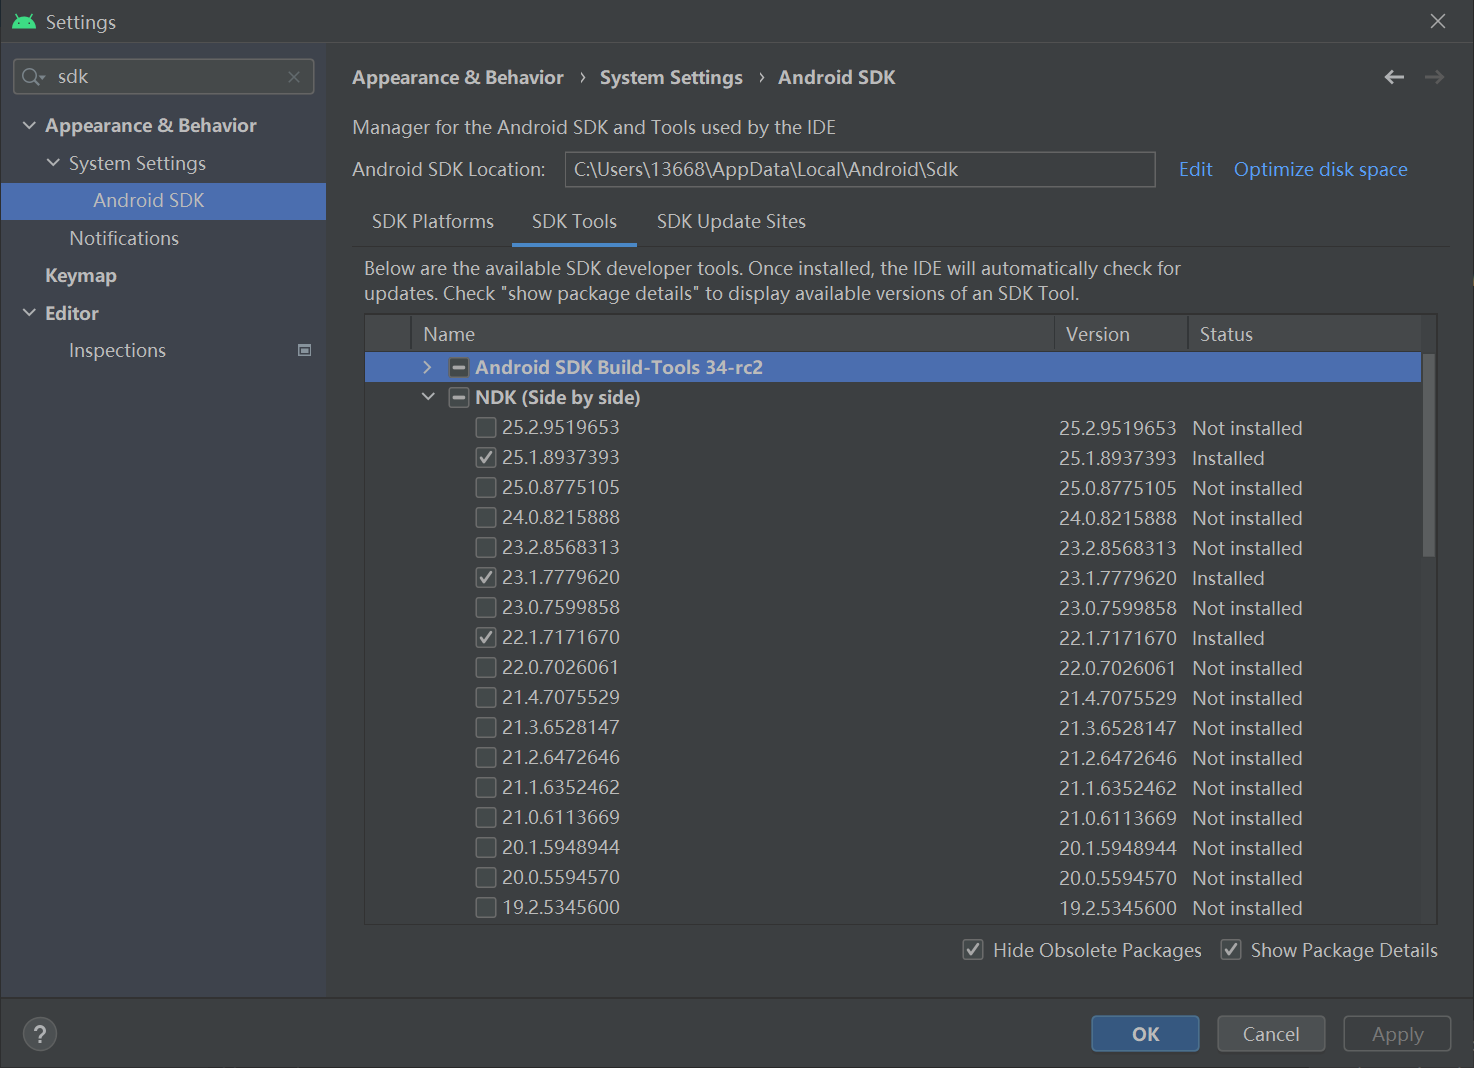Check the NDK 25.0.8775105 checkbox
This screenshot has height=1068, width=1474.
[486, 487]
